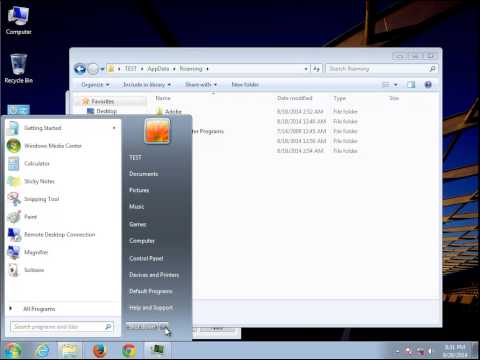Screen dimensions: 480x360
Task: Sort by Date modified column
Action: (295, 98)
